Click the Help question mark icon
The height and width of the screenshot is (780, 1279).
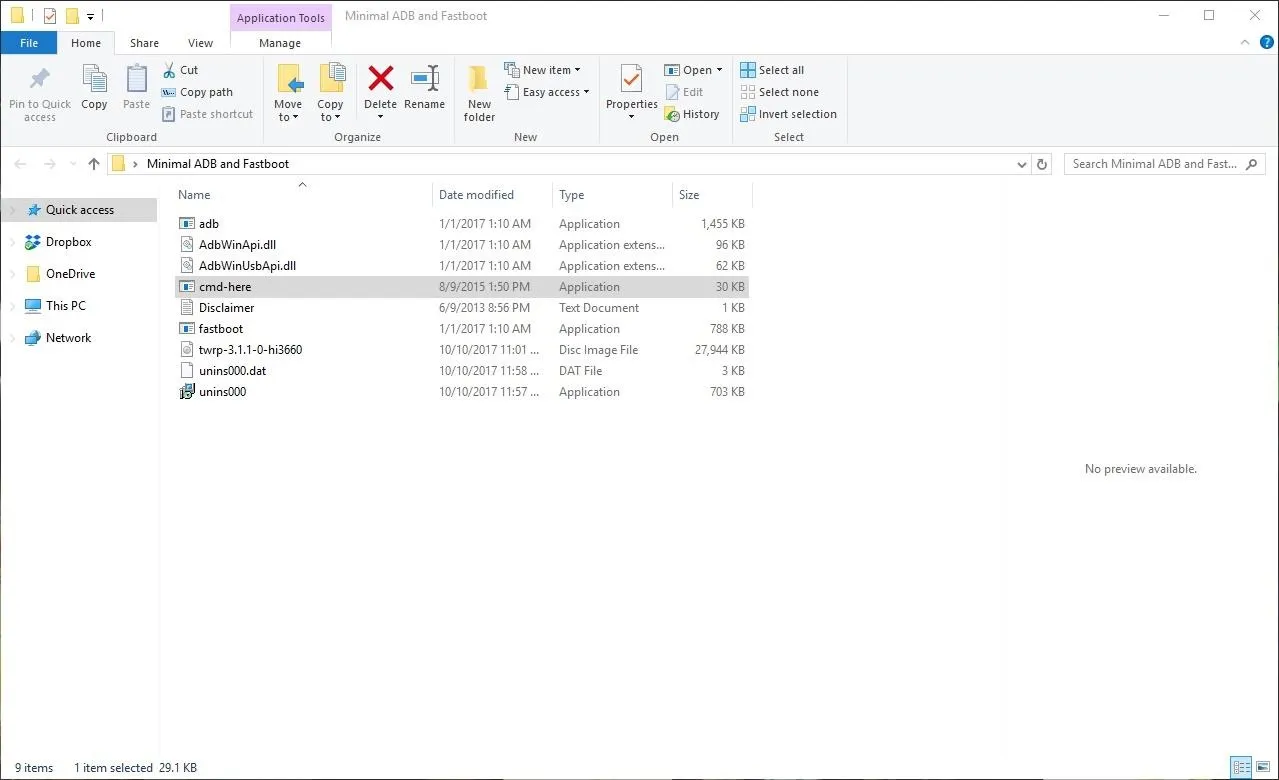click(1266, 43)
